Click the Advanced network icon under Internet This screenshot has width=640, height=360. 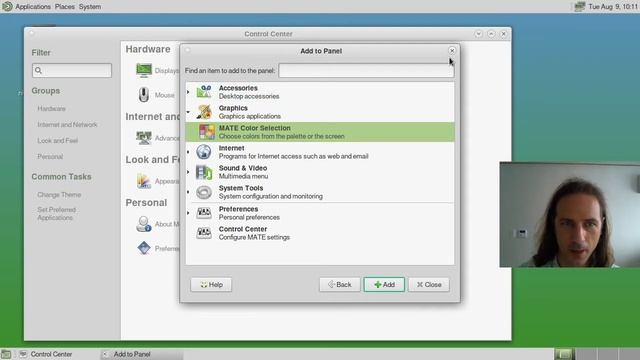[x=144, y=138]
